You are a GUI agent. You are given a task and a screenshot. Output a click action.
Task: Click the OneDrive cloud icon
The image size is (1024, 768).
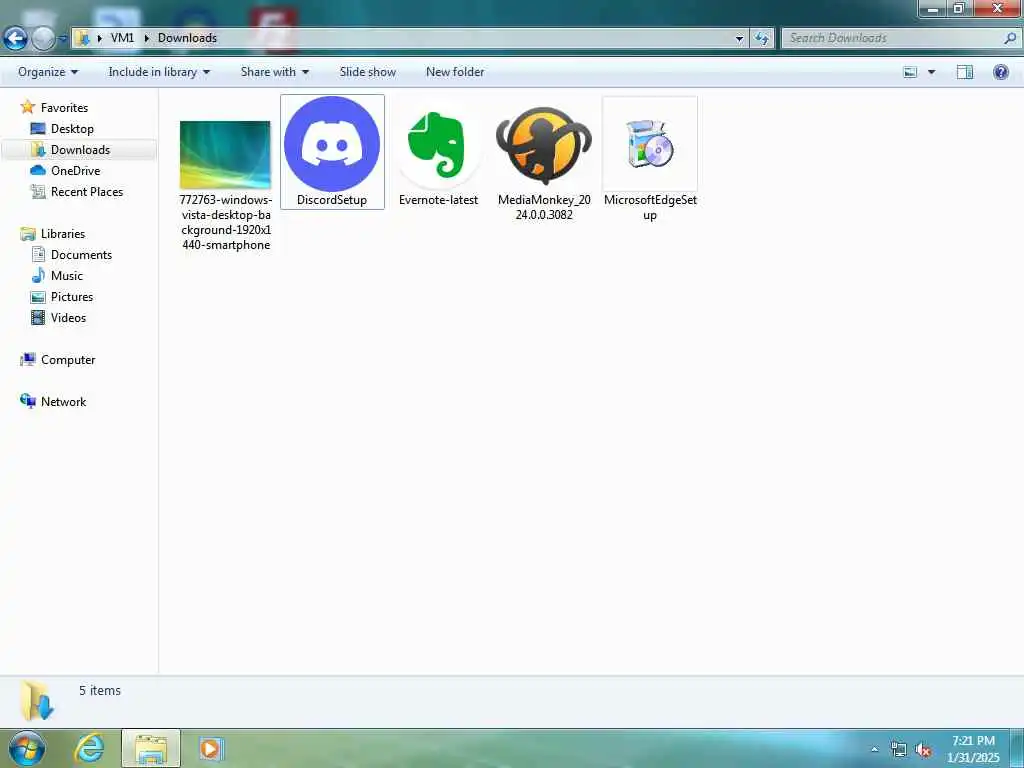(38, 170)
